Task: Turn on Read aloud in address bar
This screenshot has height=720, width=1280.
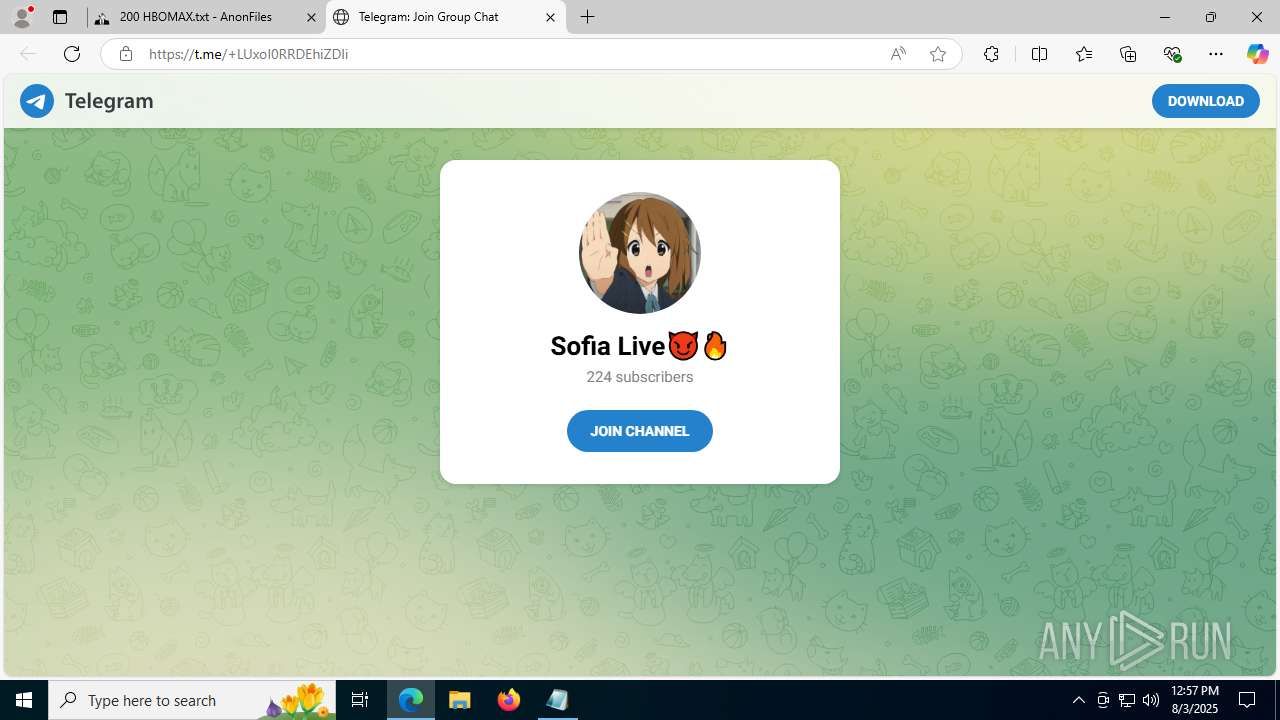Action: (x=898, y=54)
